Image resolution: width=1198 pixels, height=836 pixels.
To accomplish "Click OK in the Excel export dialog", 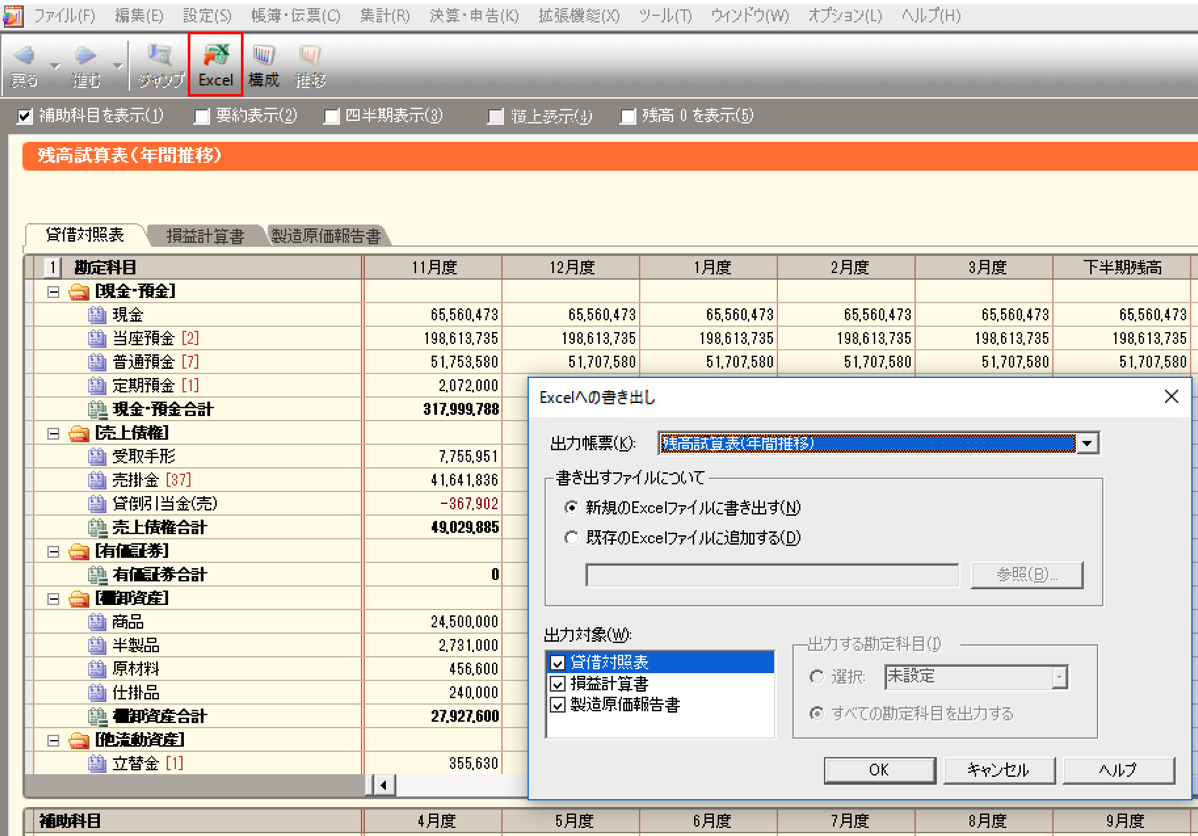I will [x=879, y=770].
